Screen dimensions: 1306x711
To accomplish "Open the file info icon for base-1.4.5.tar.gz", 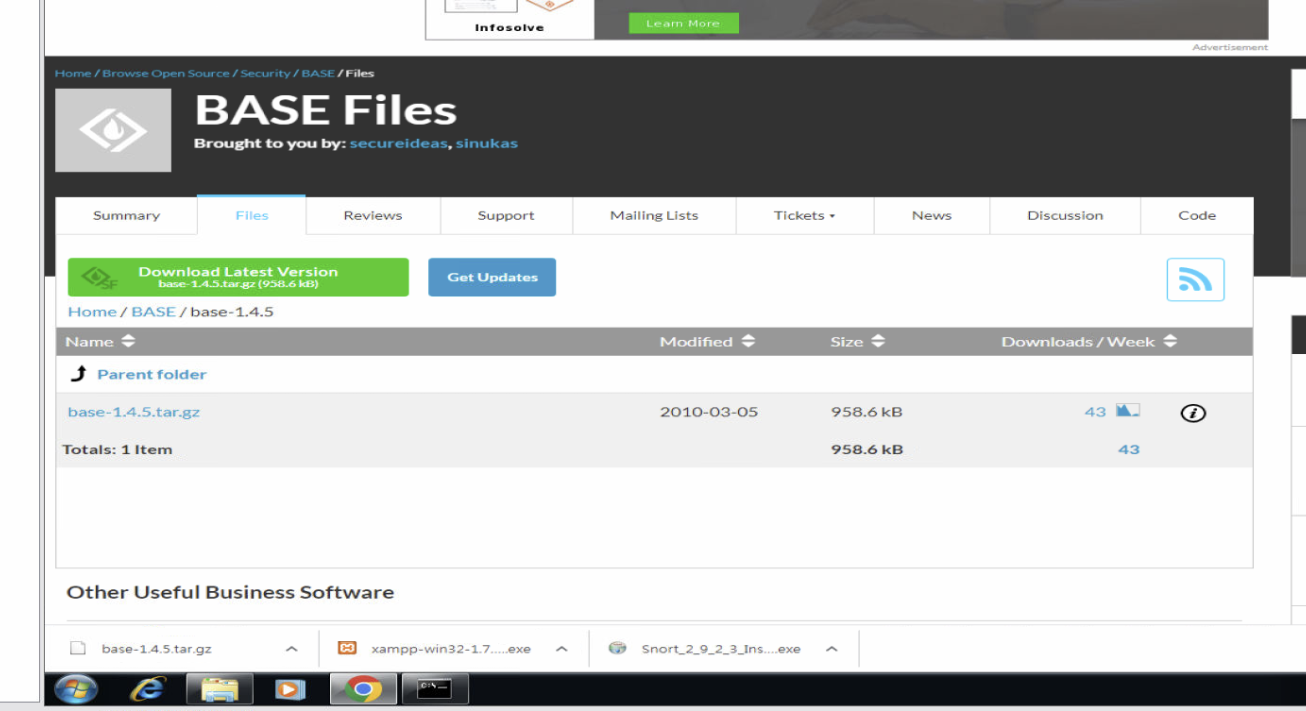I will point(1193,412).
